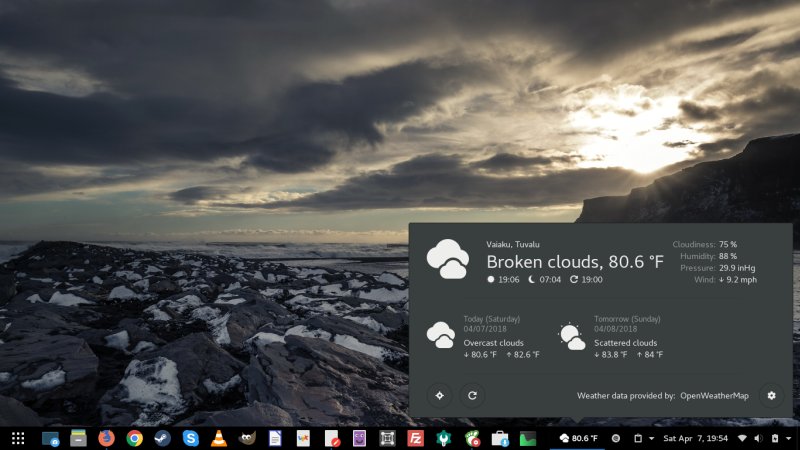Click the Today (Saturday) forecast label
This screenshot has width=800, height=450.
pyautogui.click(x=492, y=319)
